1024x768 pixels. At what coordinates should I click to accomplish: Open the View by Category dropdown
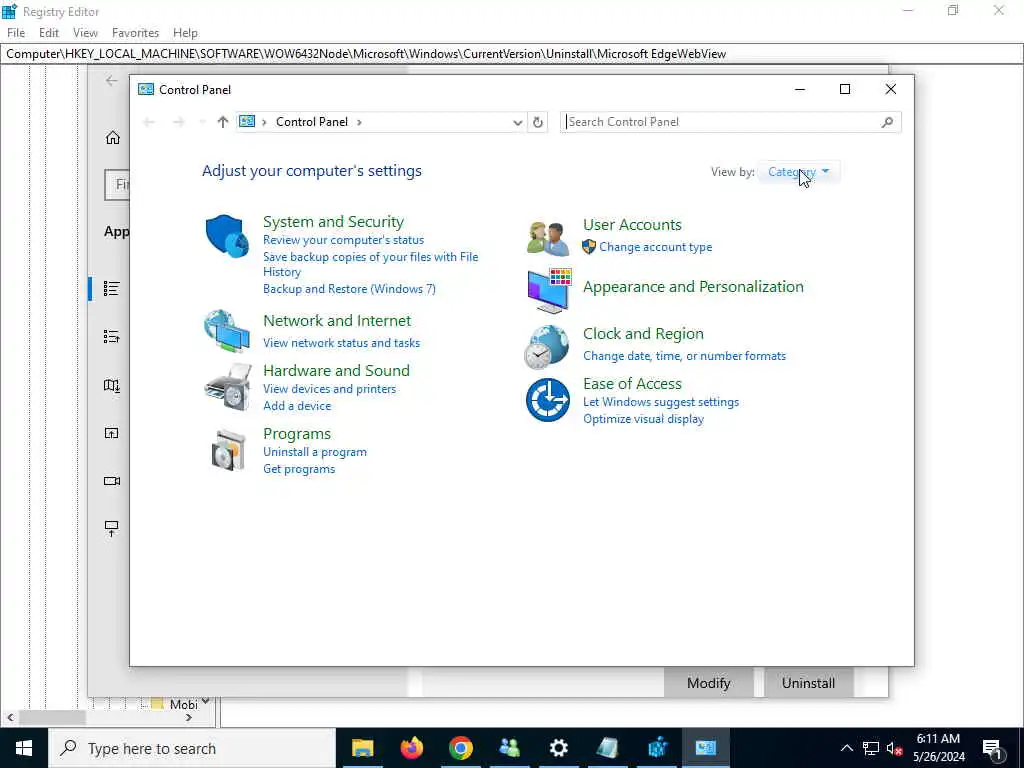(x=799, y=172)
